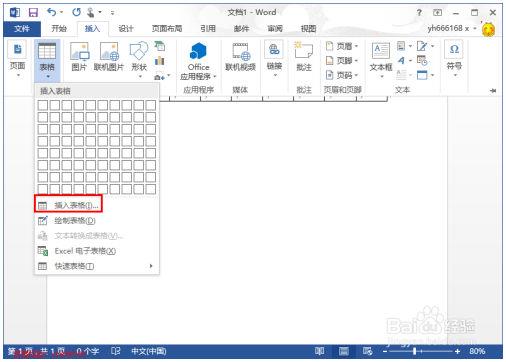Open the 页脚 footer dropdown
The image size is (506, 362).
[x=342, y=61]
